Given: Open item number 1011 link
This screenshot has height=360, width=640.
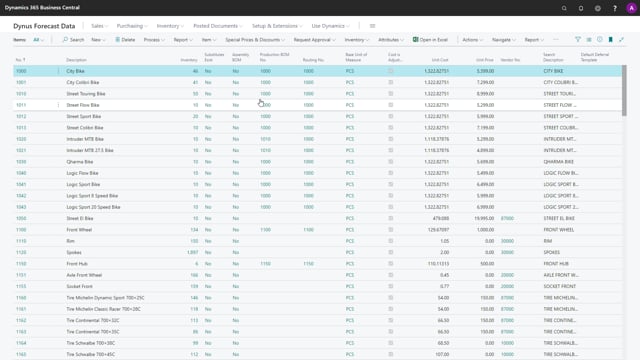Looking at the screenshot, I should pyautogui.click(x=21, y=105).
